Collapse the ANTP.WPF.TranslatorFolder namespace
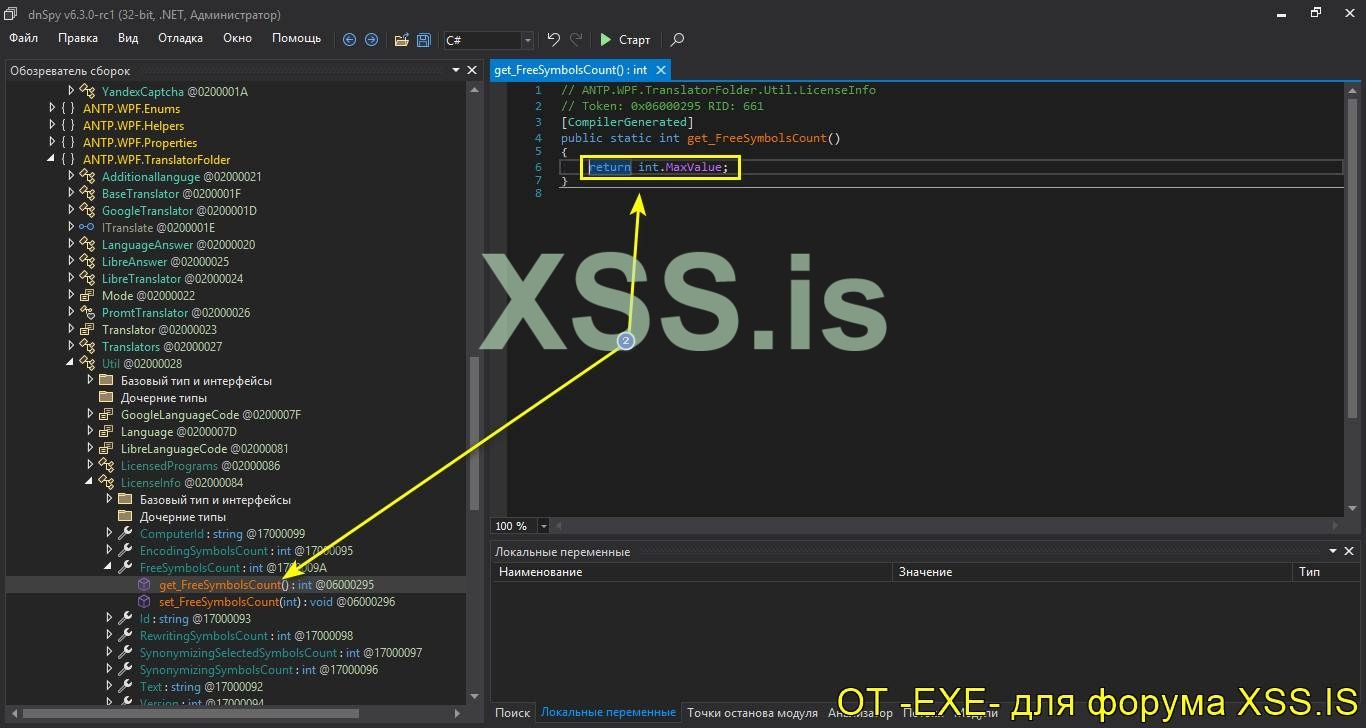 [53, 160]
